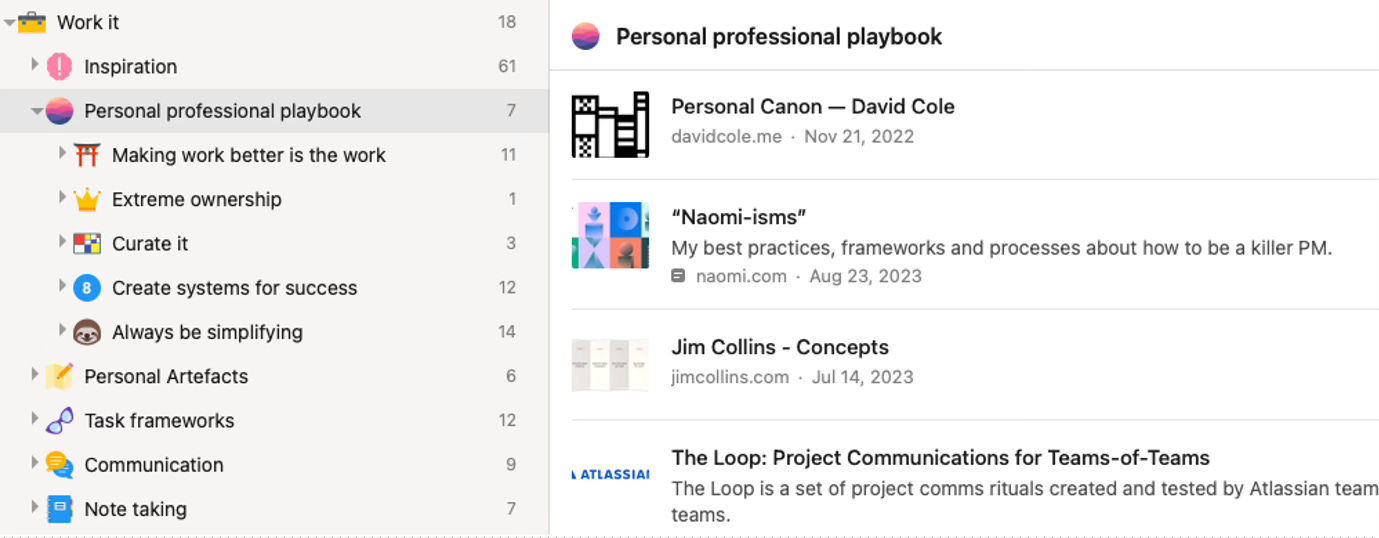
Task: Expand the Inspiration collection arrow
Action: (35, 65)
